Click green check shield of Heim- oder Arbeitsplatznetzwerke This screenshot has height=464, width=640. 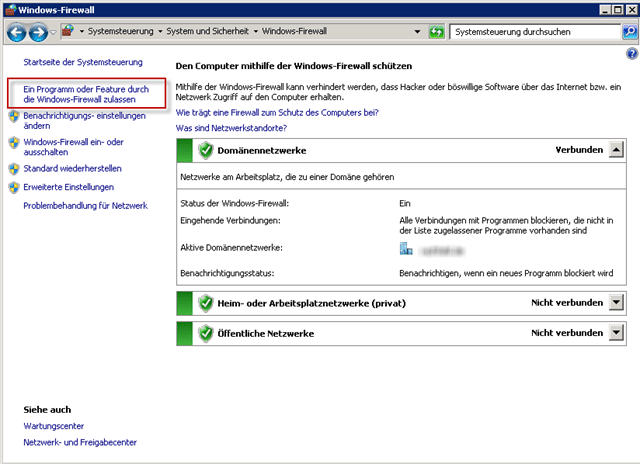coord(206,303)
